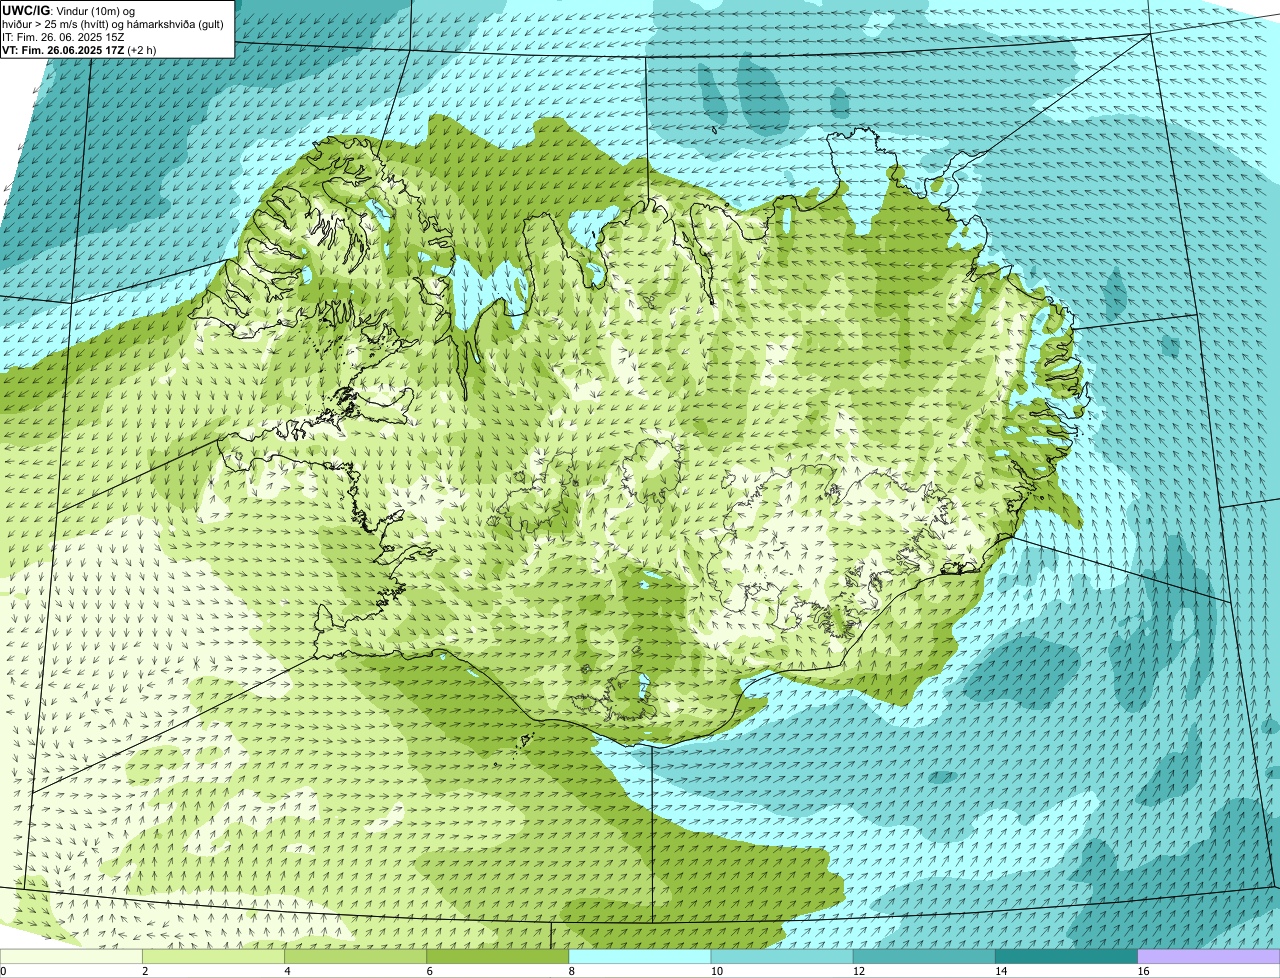
Task: Click the 'IT: Fim. 26. 06. 2025 15Z' line
Action: pyautogui.click(x=64, y=36)
